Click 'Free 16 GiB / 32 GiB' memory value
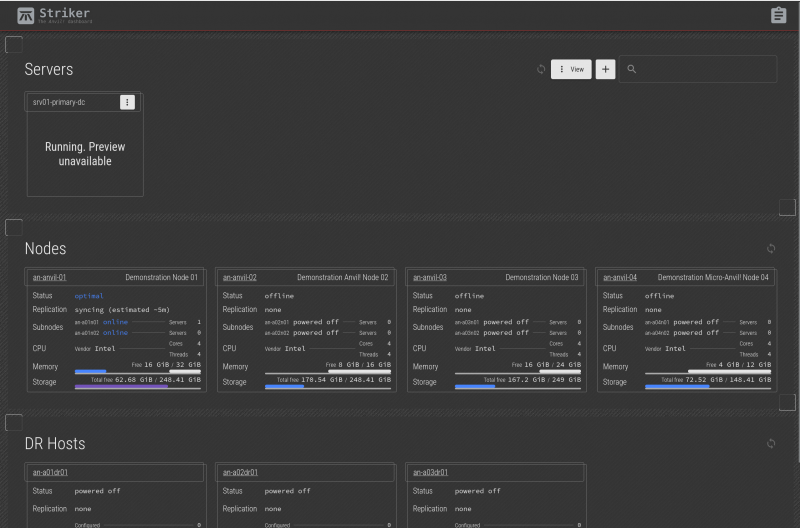800x528 pixels. coord(166,365)
